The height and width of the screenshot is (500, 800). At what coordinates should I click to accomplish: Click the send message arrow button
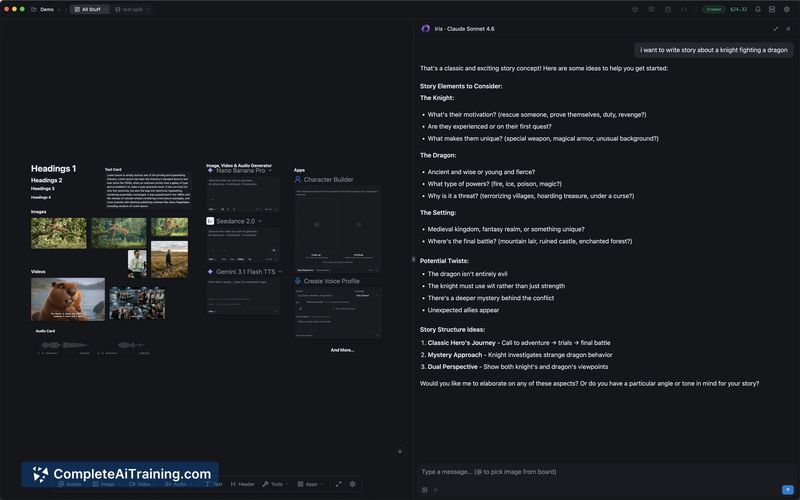click(x=789, y=489)
